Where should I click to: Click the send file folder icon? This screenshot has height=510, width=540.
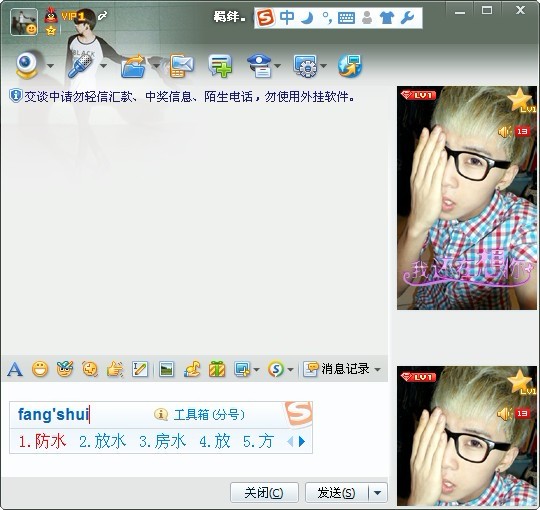(x=133, y=66)
